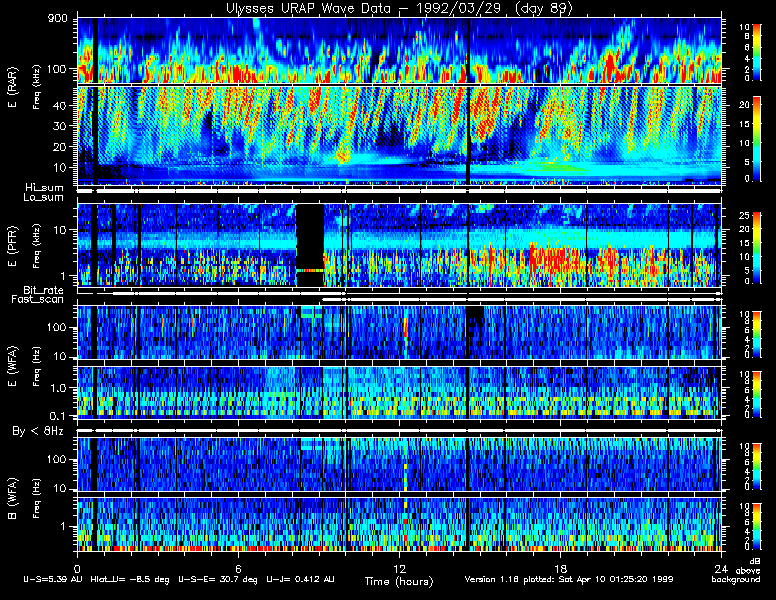
Task: Click the color bar beside the upper E WFA panel
Action: 756,334
